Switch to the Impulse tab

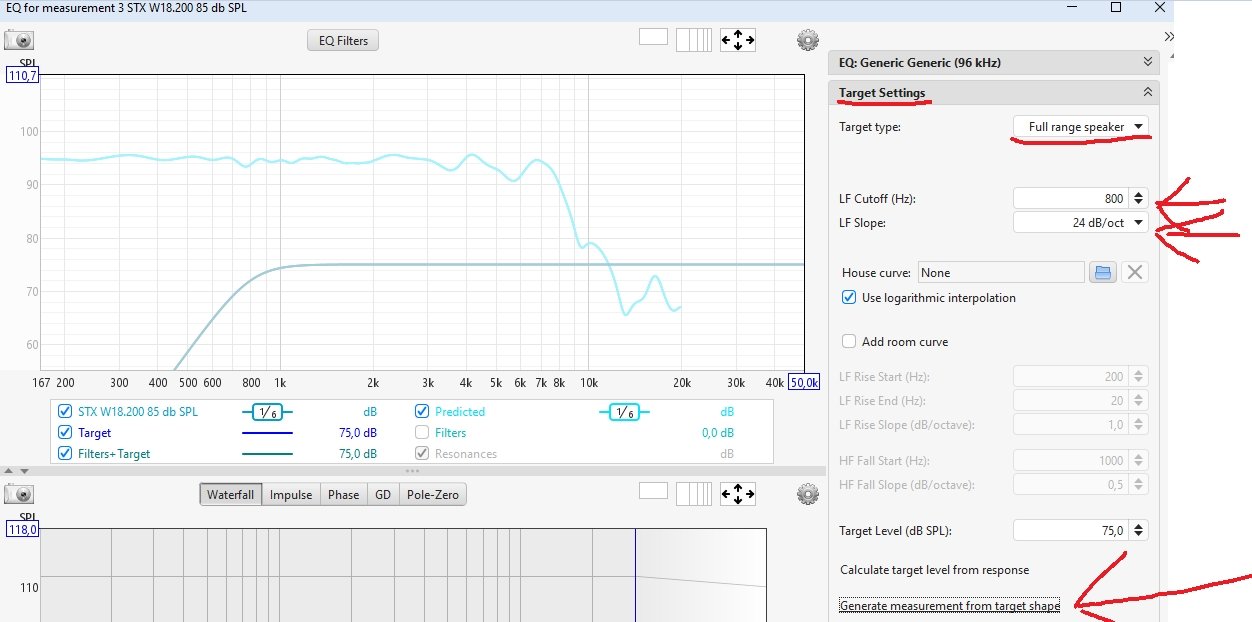click(x=291, y=494)
